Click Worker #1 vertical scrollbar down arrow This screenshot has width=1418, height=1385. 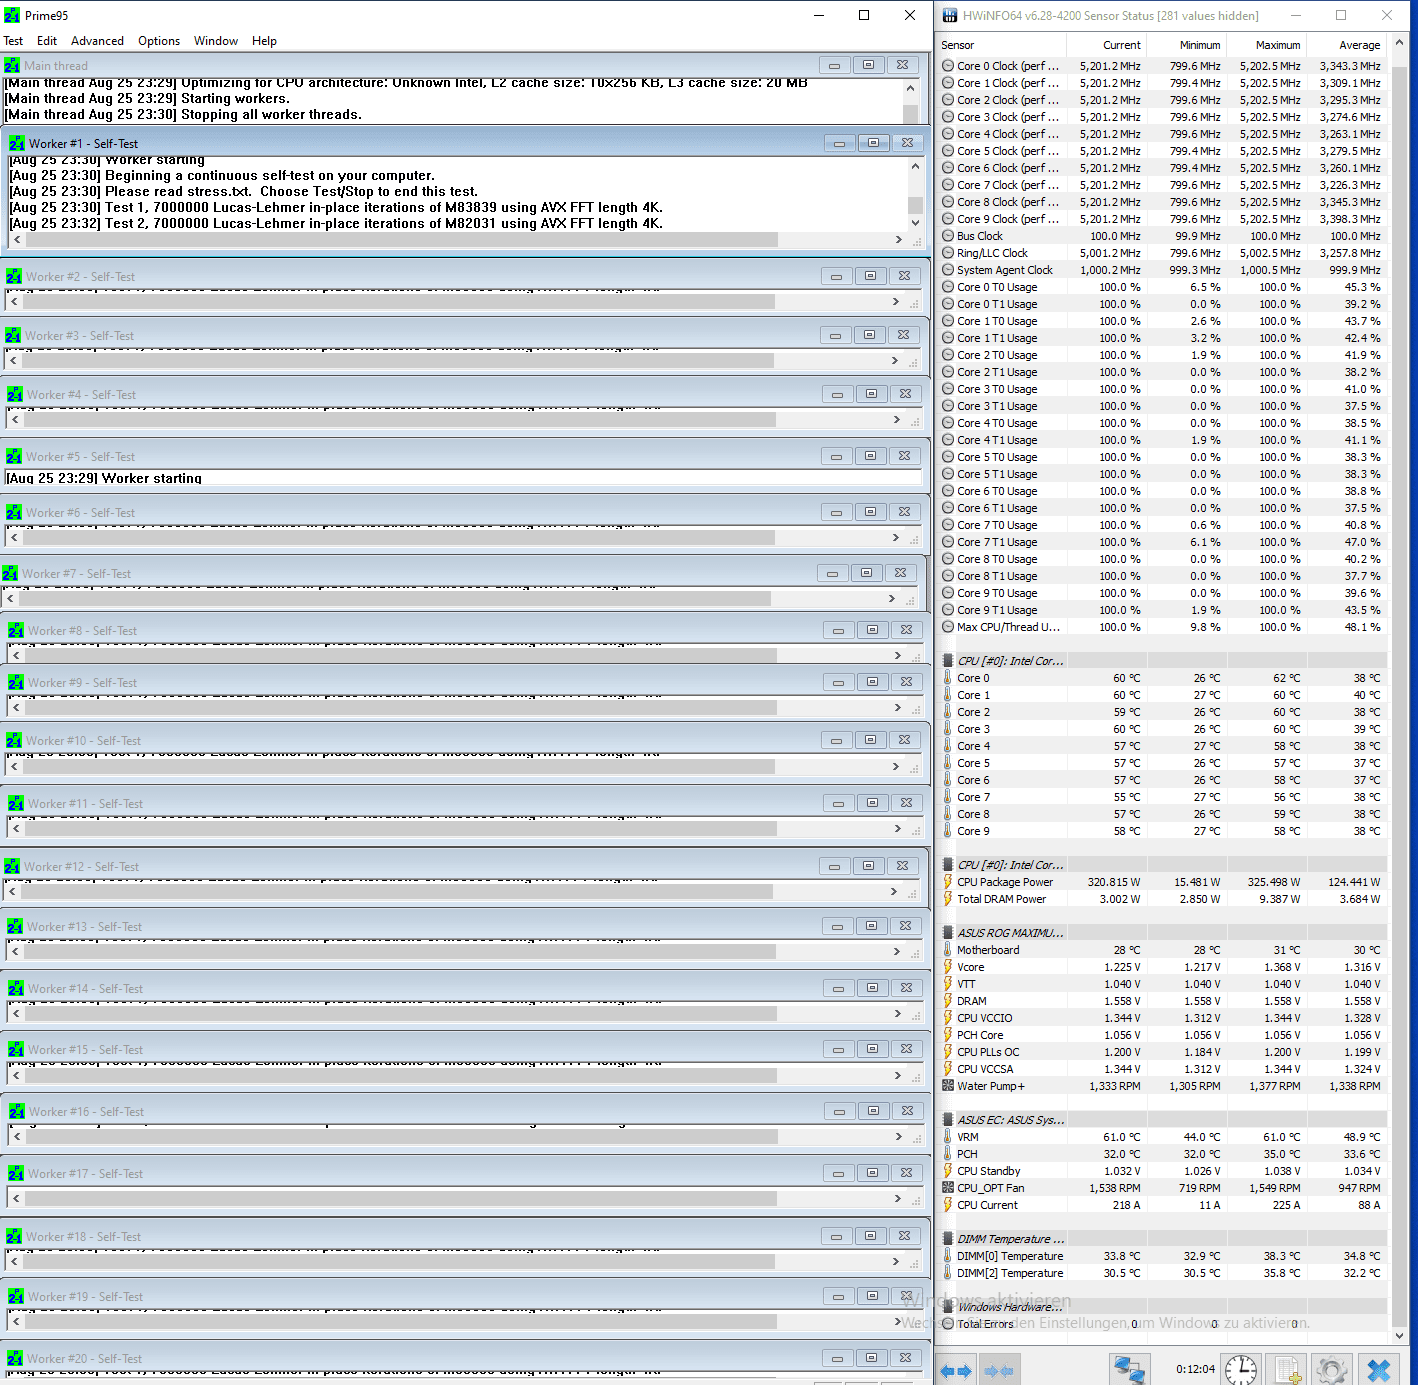coord(915,223)
